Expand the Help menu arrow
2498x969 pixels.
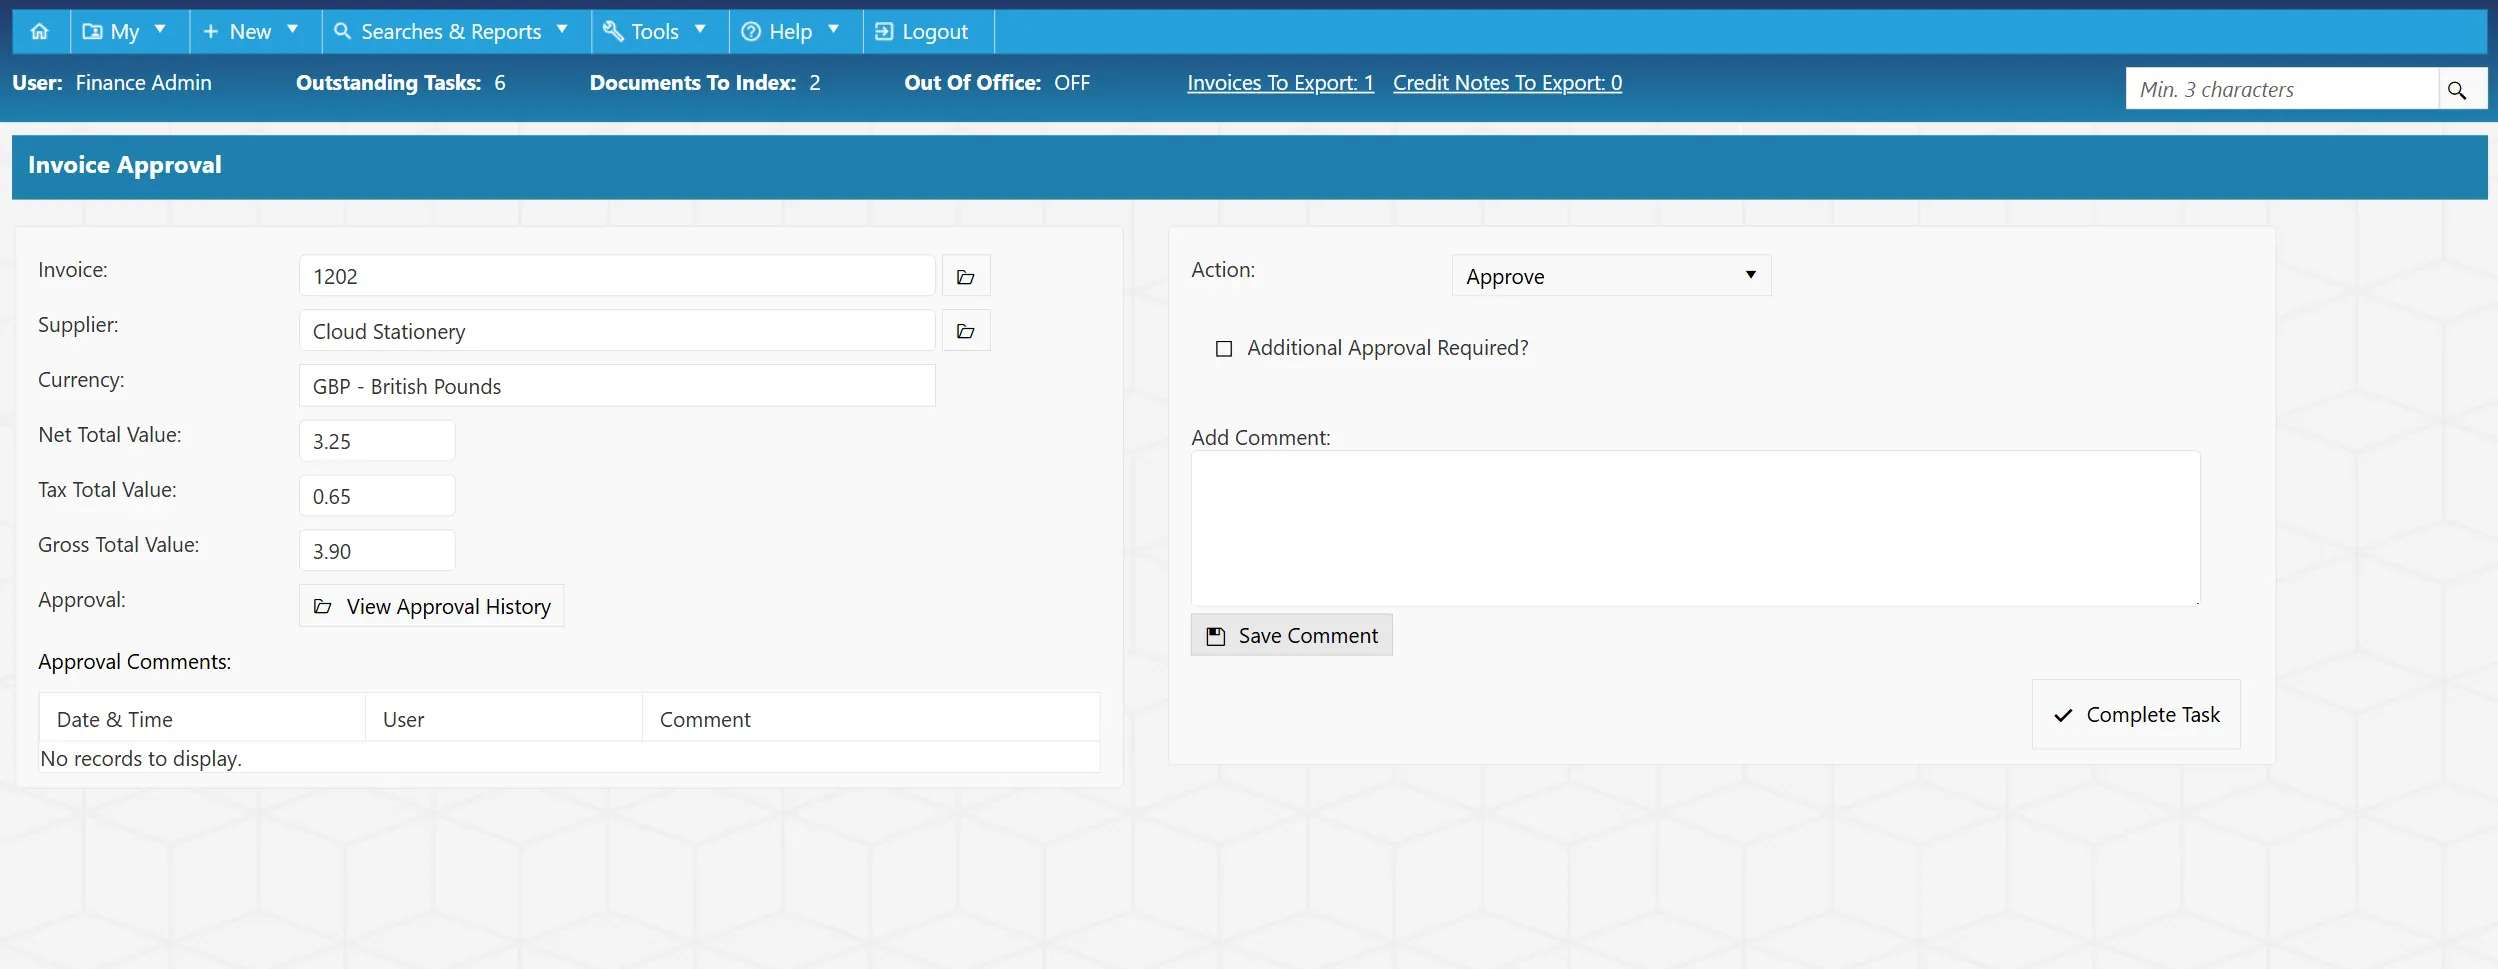point(833,29)
